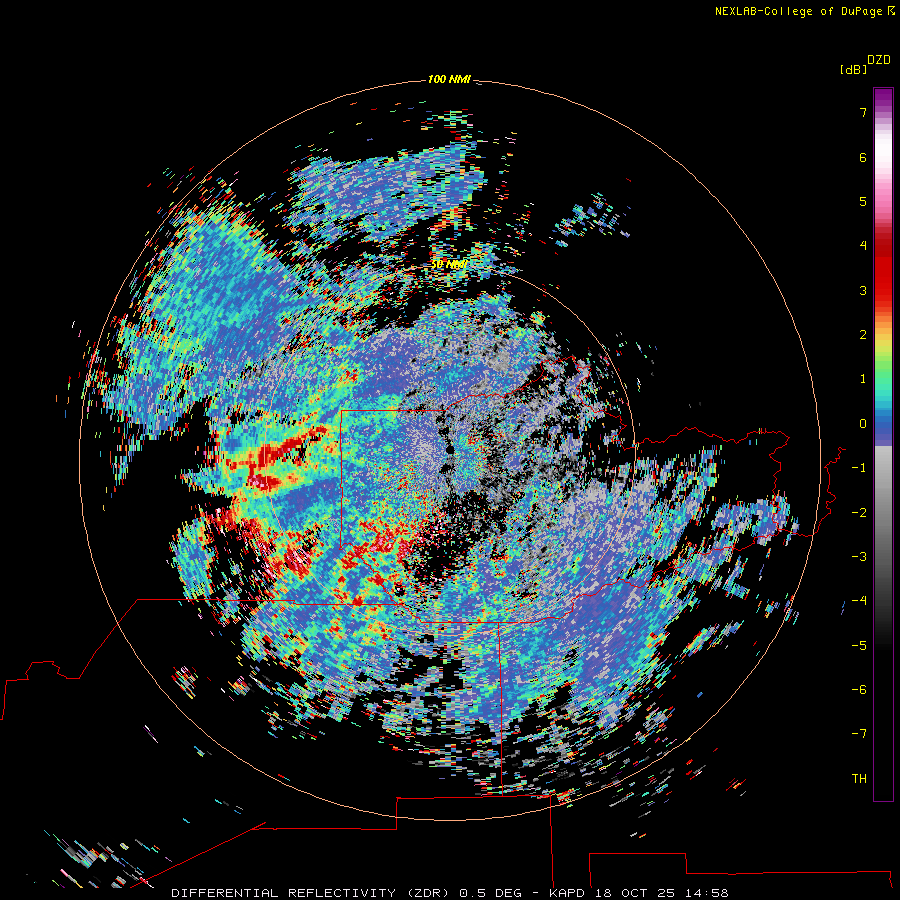This screenshot has height=900, width=900.
Task: Click the 7 value on the color scale
Action: tap(863, 112)
